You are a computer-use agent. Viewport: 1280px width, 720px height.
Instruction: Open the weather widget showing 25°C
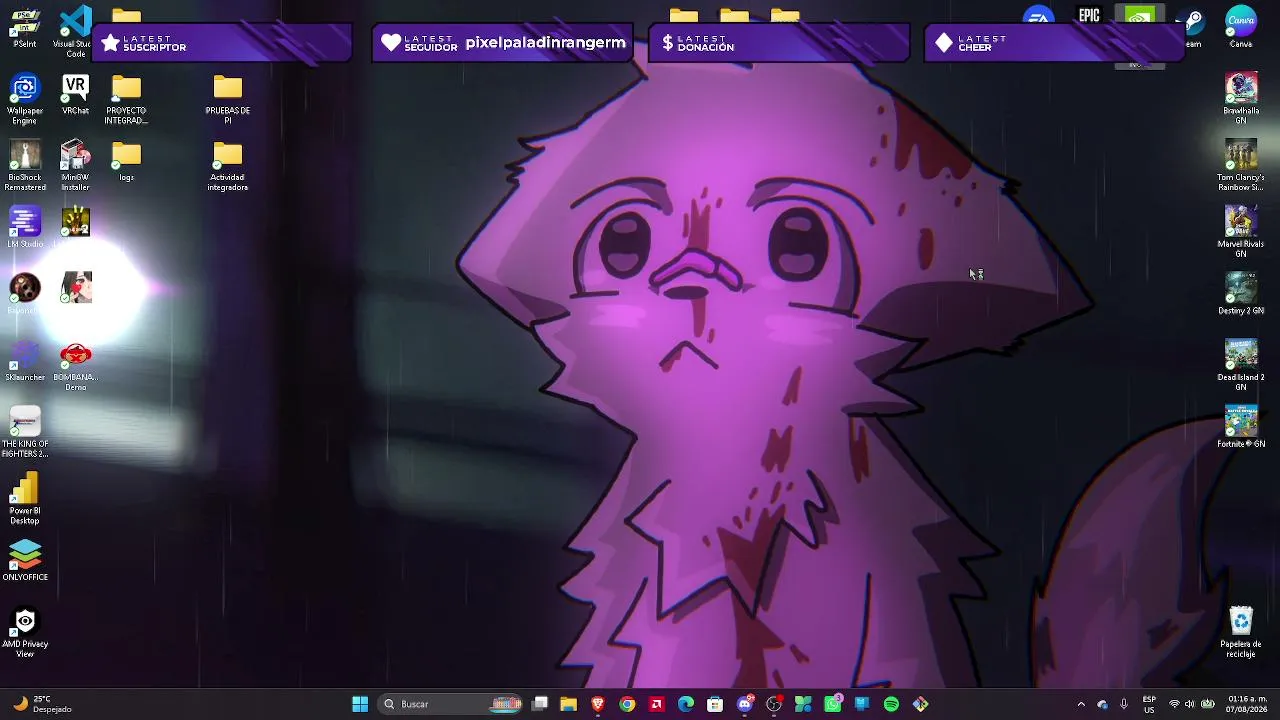click(x=44, y=704)
